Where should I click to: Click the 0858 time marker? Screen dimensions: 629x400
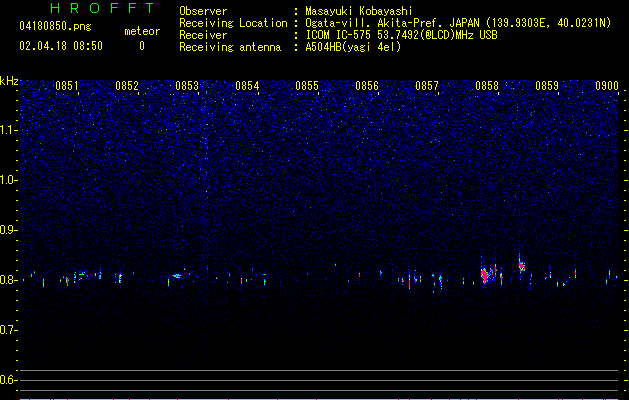(x=487, y=86)
